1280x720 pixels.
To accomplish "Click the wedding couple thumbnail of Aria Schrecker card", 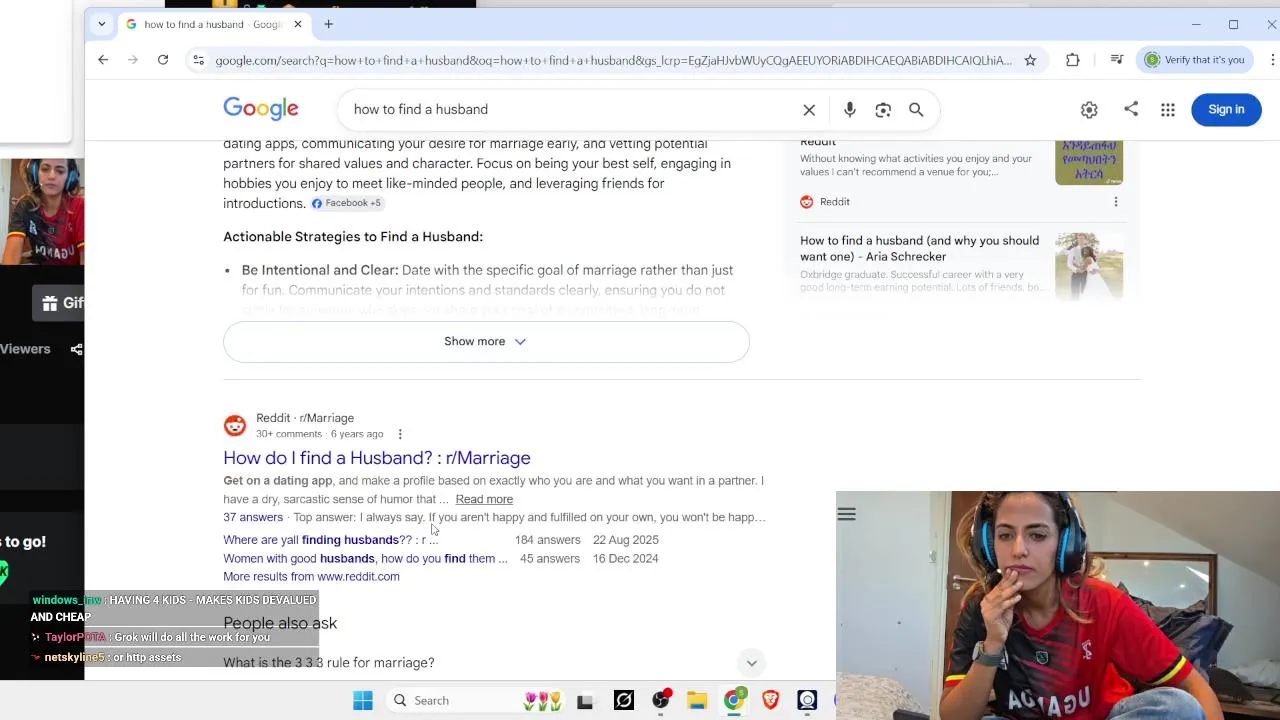I will [x=1089, y=266].
